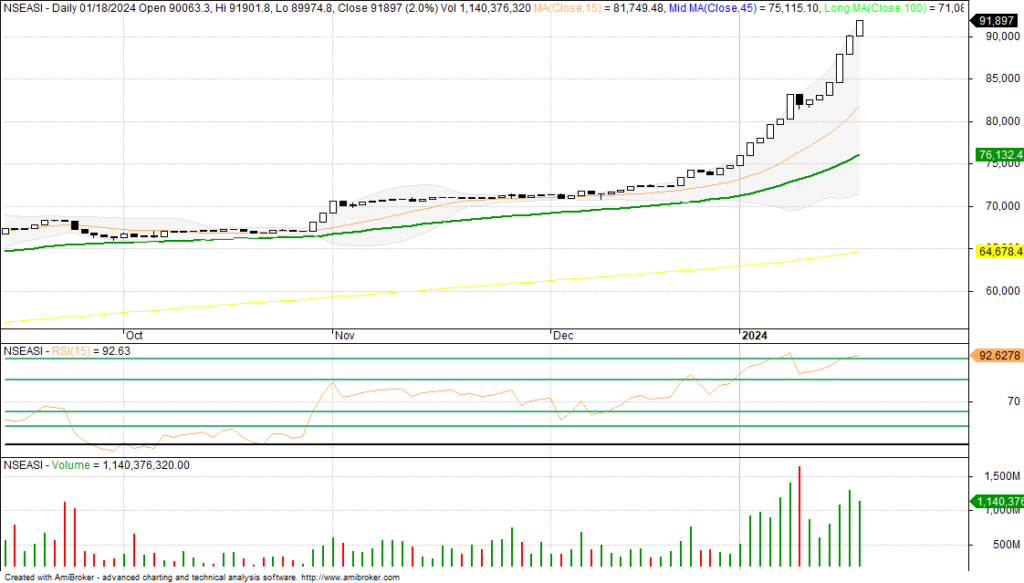Image resolution: width=1024 pixels, height=583 pixels.
Task: Click the tallest red volume bar
Action: (x=800, y=517)
